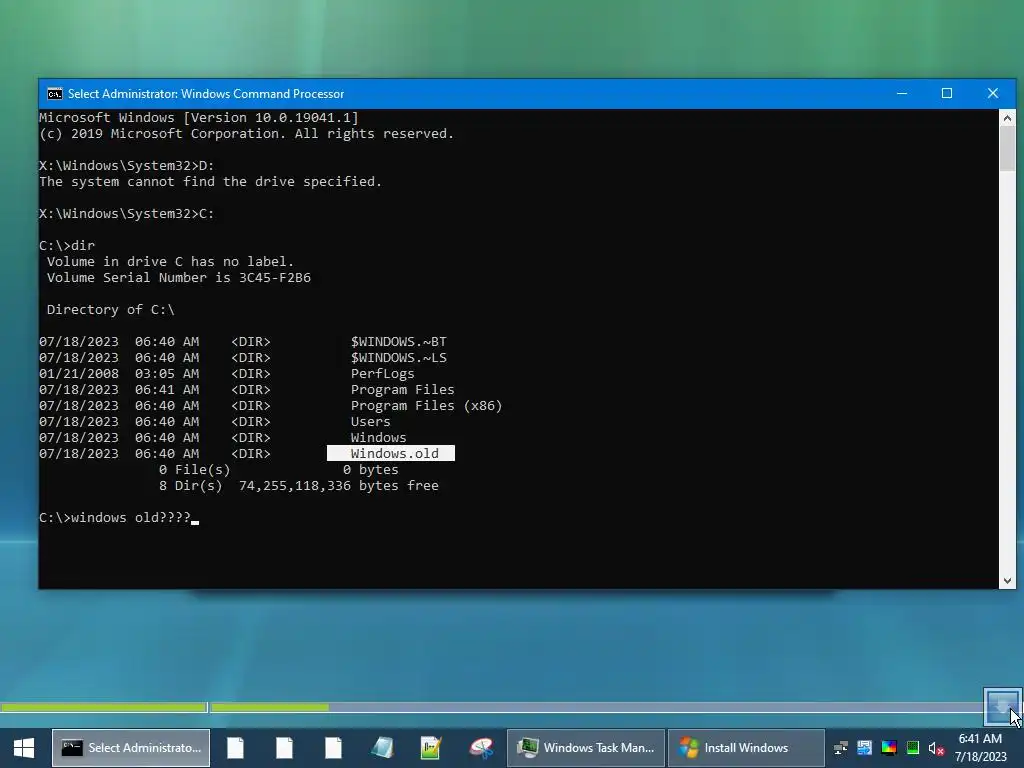This screenshot has height=768, width=1024.
Task: Click the Users directory entry
Action: 370,422
